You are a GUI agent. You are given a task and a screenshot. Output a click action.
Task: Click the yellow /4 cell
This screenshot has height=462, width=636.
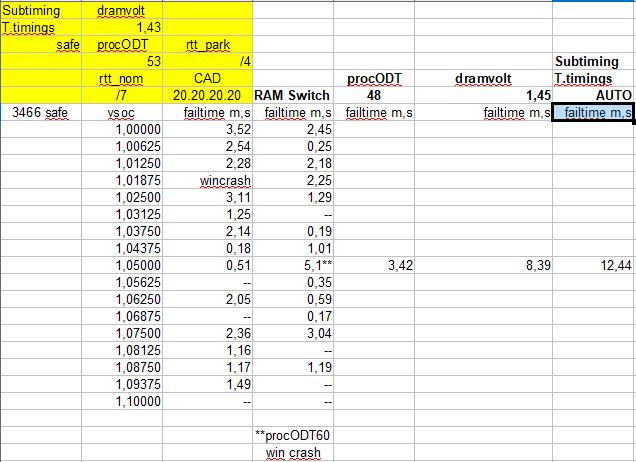point(208,61)
